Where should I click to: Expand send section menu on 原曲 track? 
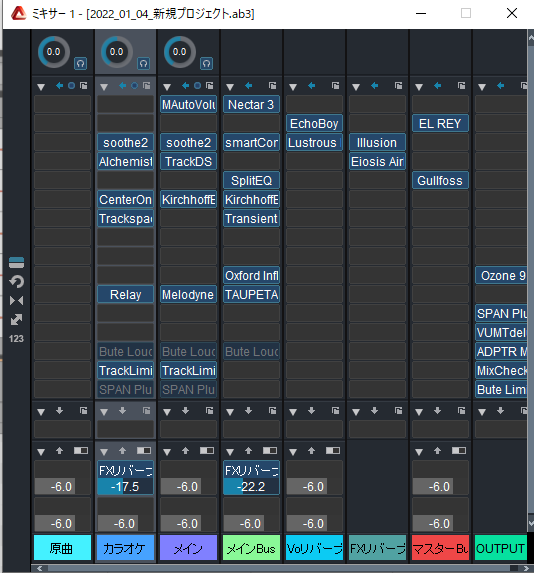pyautogui.click(x=41, y=452)
